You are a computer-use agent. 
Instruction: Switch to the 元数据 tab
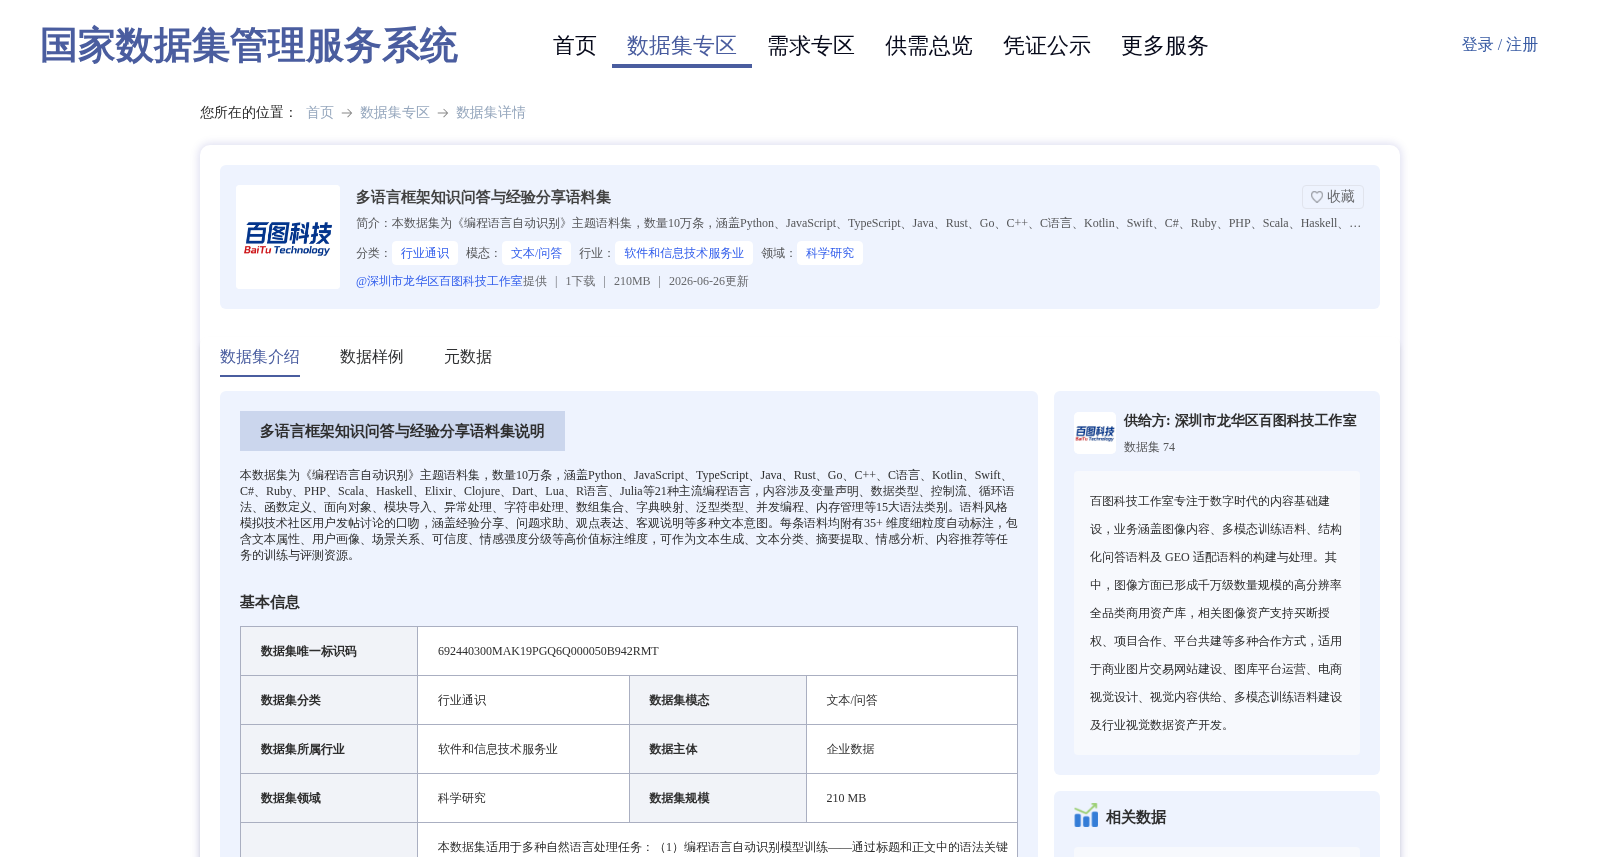tap(468, 357)
